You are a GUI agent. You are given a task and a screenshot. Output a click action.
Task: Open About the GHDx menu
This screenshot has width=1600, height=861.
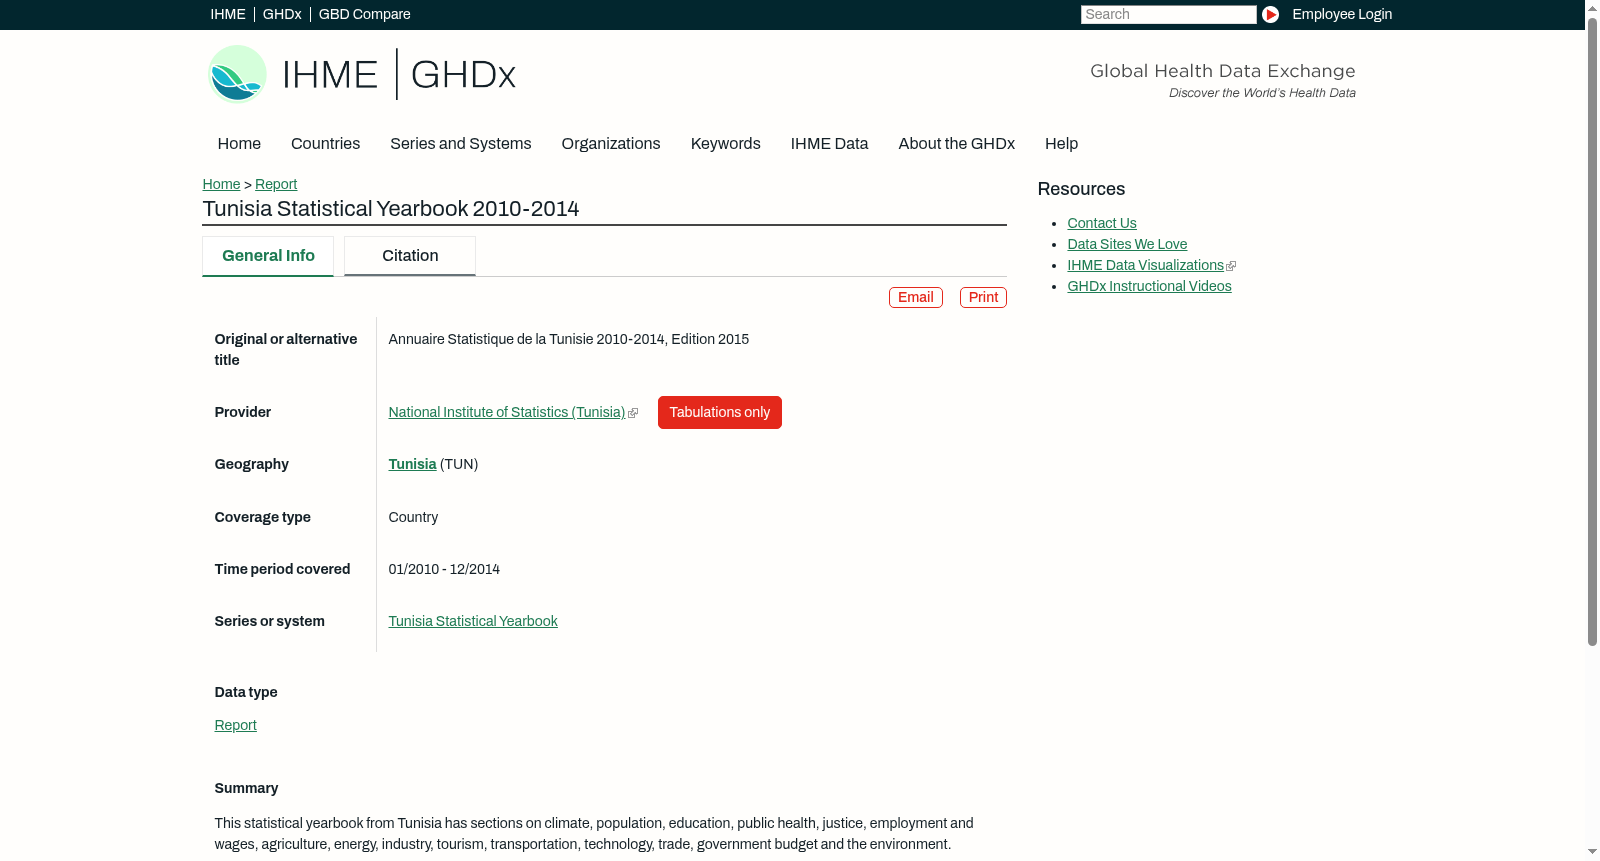coord(956,144)
